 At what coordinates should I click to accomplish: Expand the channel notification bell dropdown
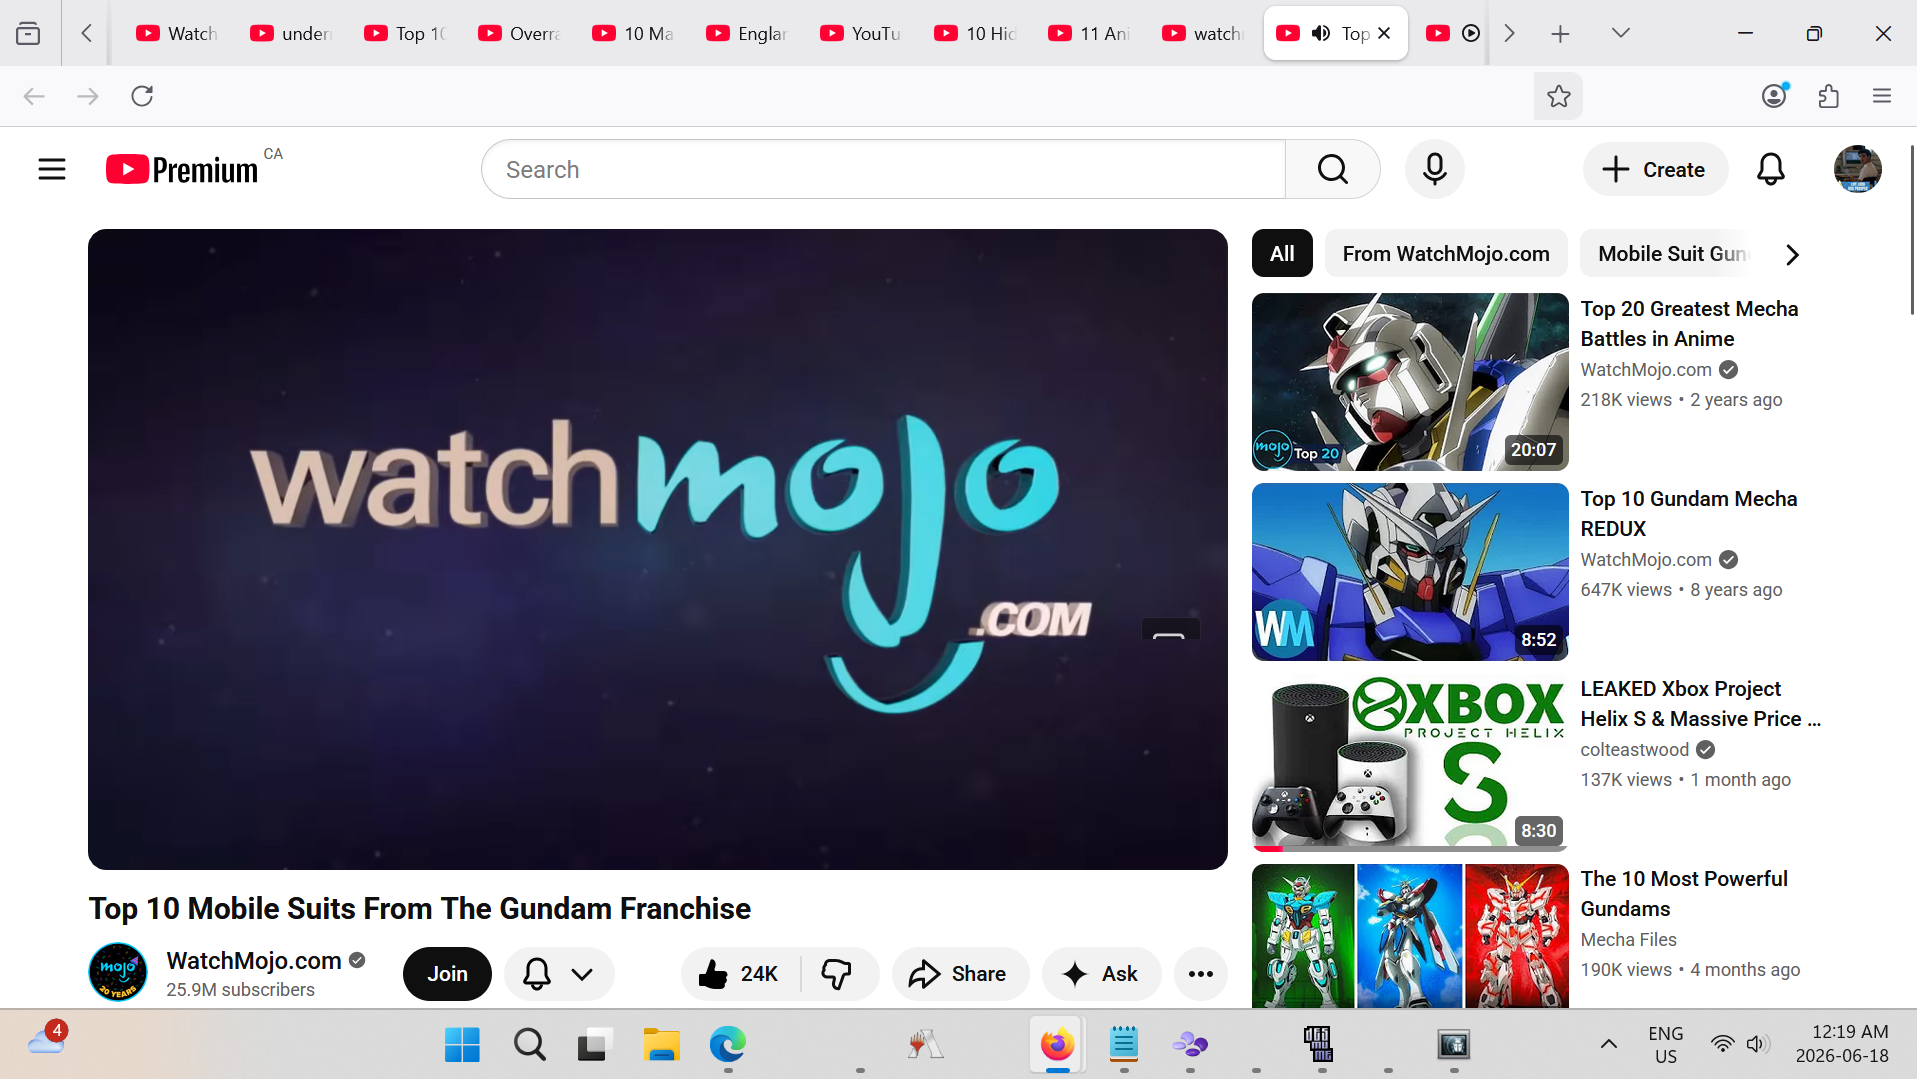coord(559,974)
